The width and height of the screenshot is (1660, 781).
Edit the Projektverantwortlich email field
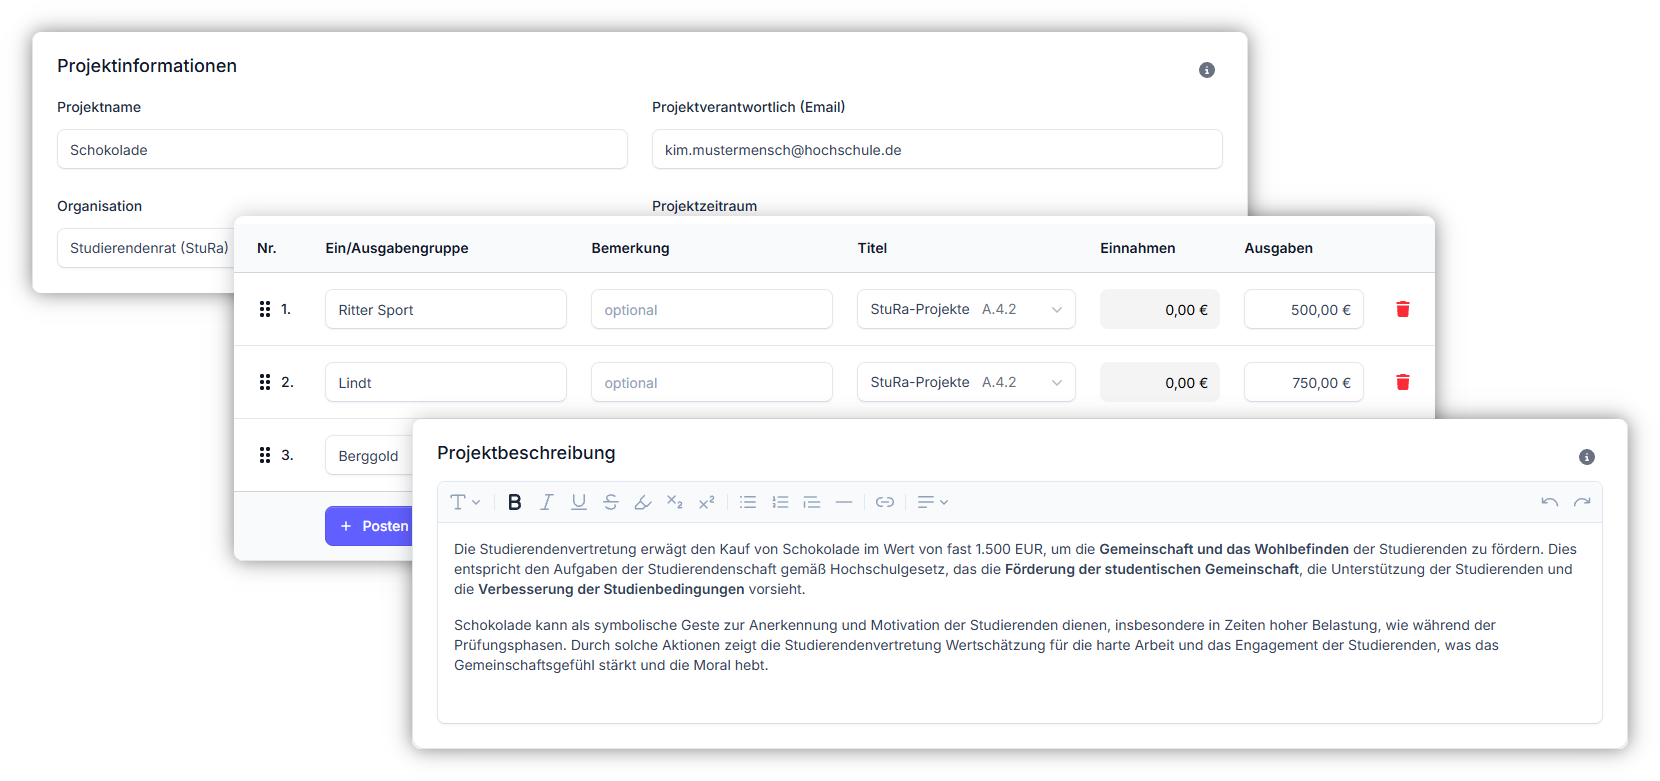(937, 149)
